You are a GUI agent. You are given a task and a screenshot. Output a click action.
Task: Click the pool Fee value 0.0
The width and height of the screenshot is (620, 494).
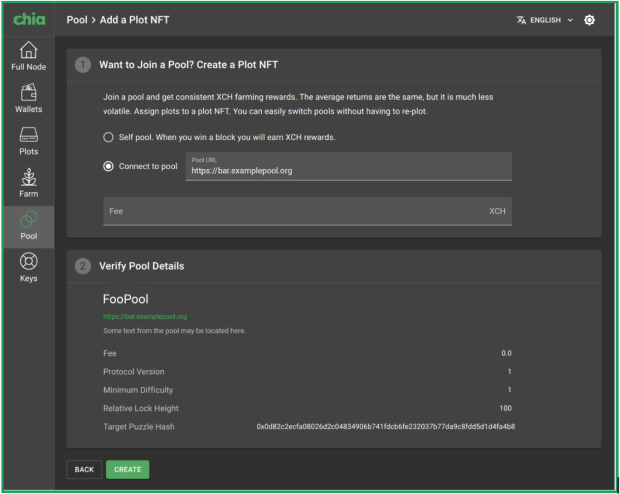507,353
